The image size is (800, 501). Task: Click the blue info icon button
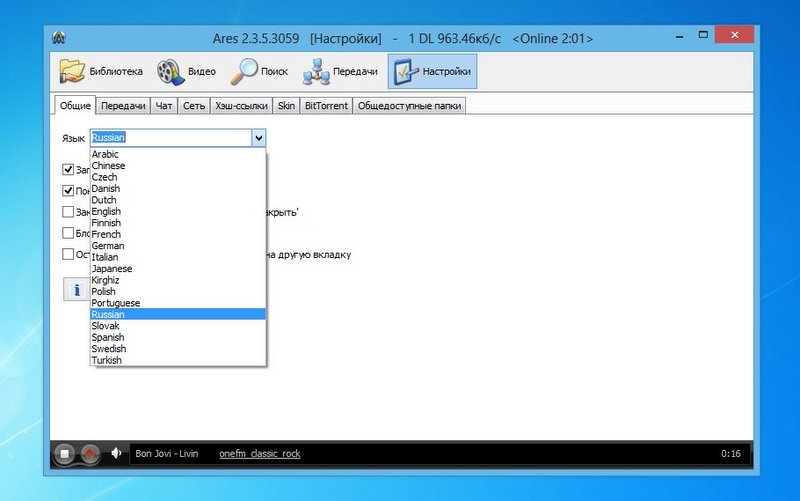[x=77, y=290]
